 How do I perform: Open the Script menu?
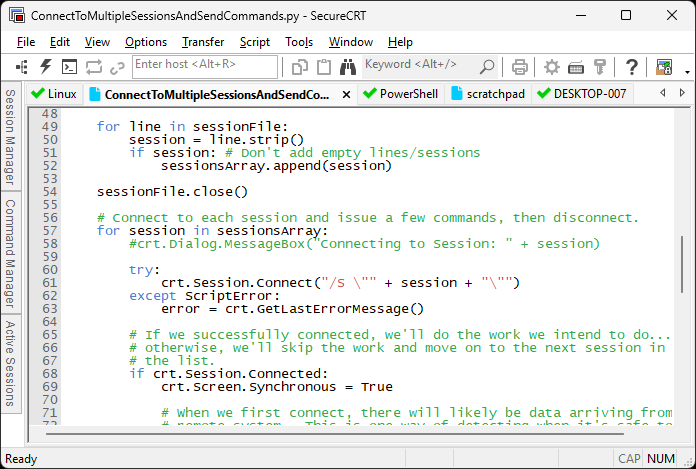[x=254, y=42]
